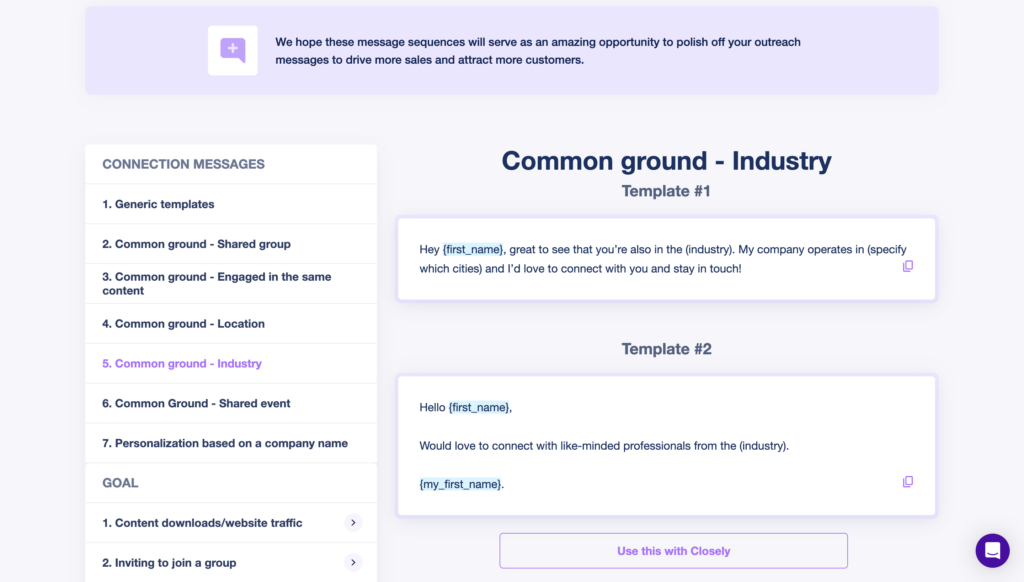
Task: Expand Inviting to join a group chevron
Action: (353, 562)
